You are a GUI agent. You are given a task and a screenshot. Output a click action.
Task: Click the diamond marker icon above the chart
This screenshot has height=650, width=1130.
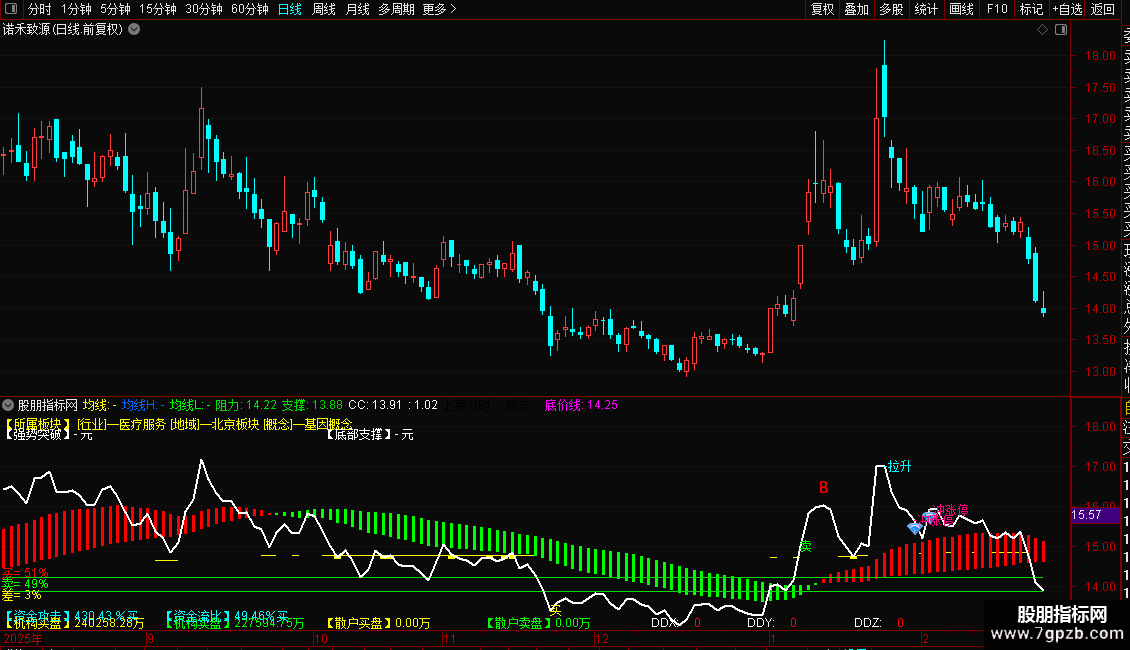click(x=1042, y=30)
